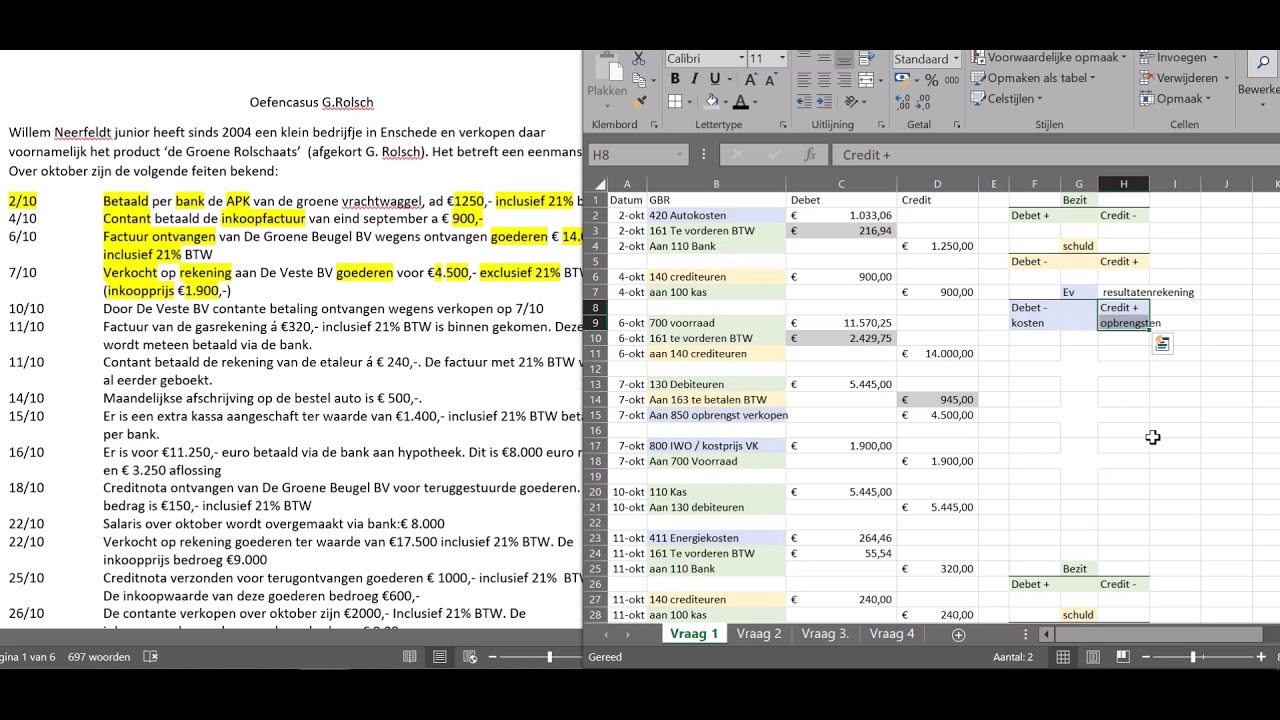Open Uitlijning dialog launcher
1280x720 pixels.
(x=881, y=125)
